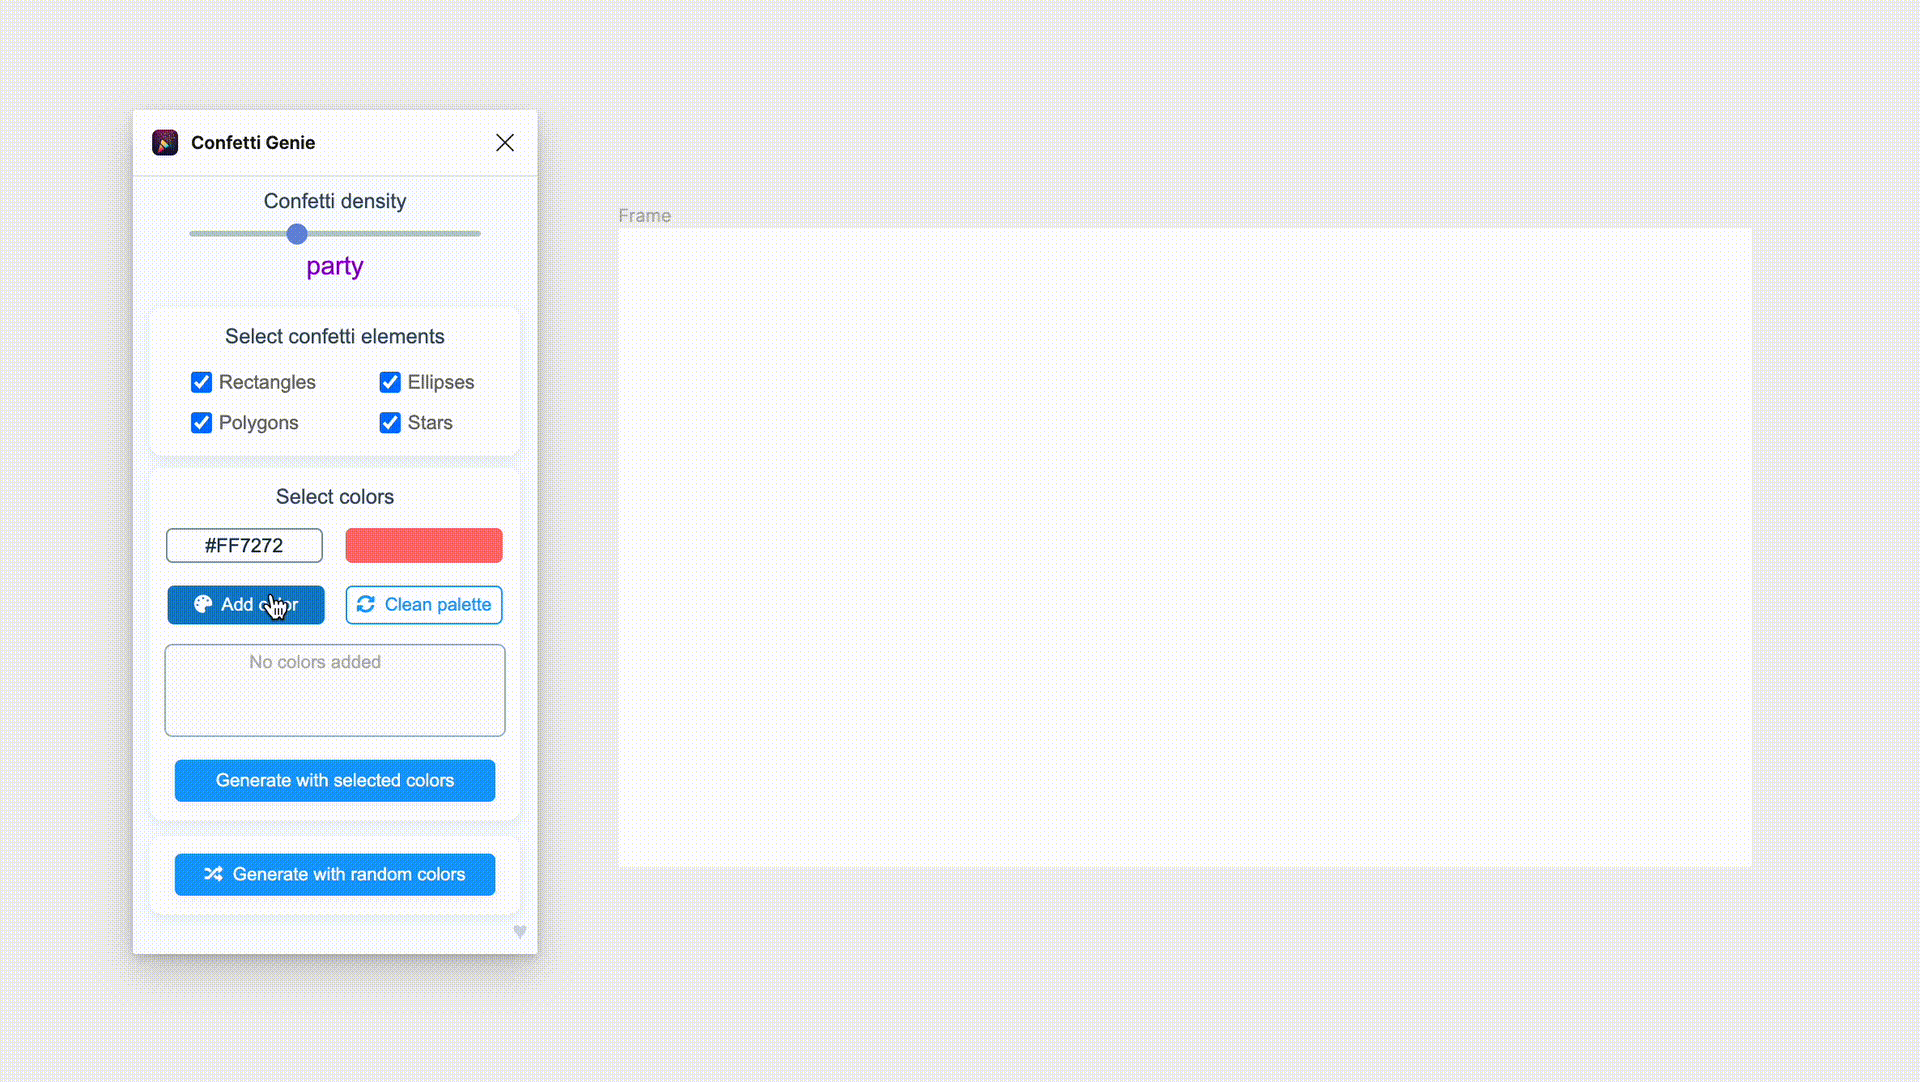Select the #FF7272 hex color input field

pos(244,544)
